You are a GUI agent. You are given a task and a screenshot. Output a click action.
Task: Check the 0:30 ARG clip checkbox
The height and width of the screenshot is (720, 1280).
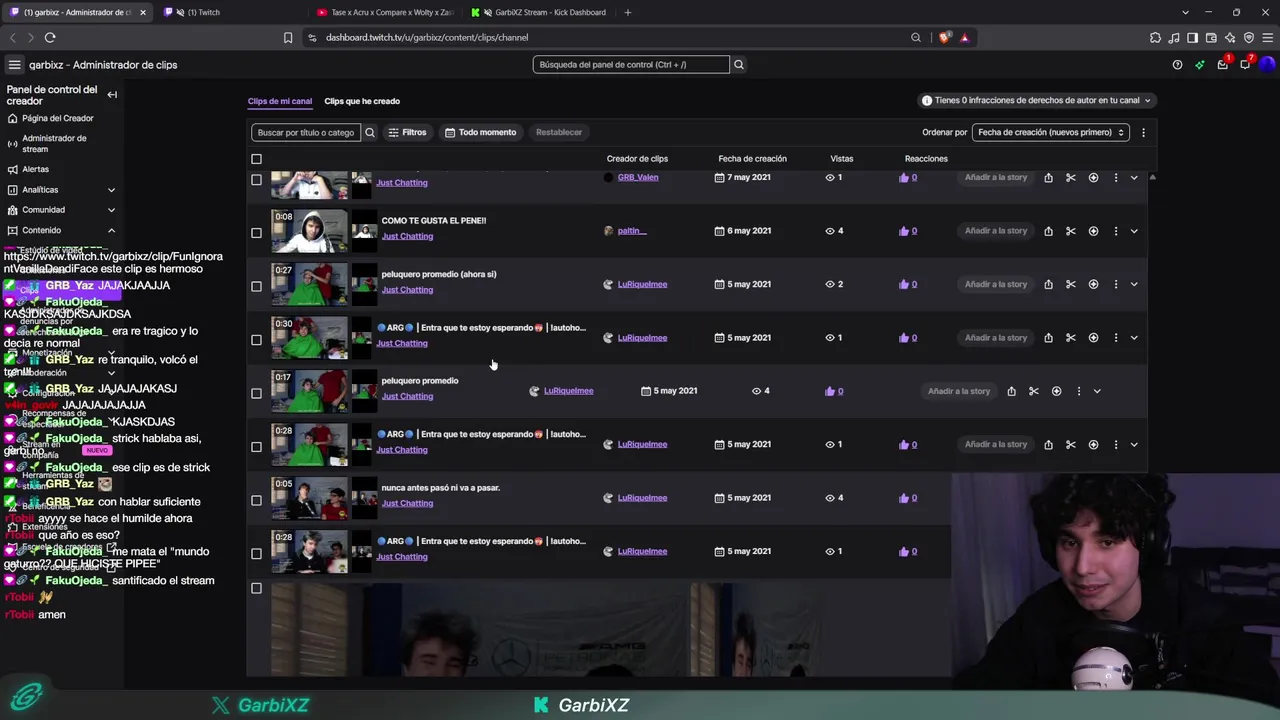click(256, 340)
